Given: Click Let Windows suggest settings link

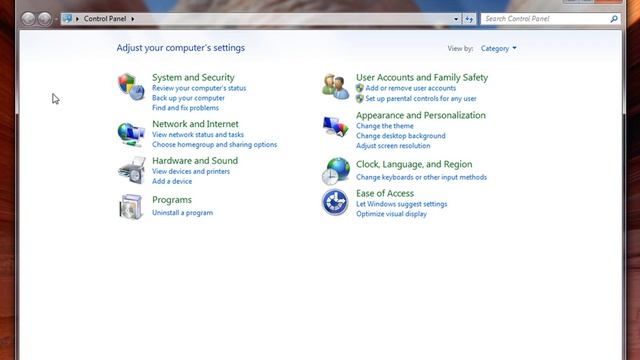Looking at the screenshot, I should coord(402,204).
